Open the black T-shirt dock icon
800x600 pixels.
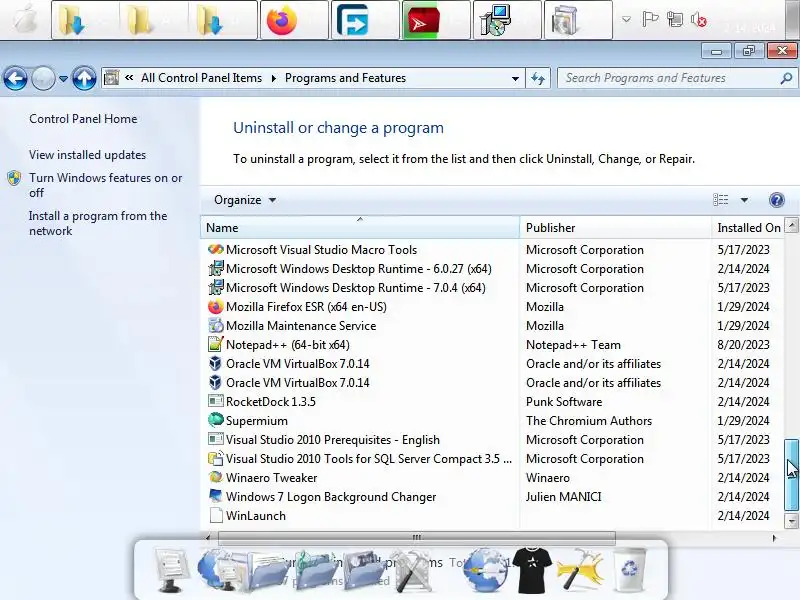point(532,570)
